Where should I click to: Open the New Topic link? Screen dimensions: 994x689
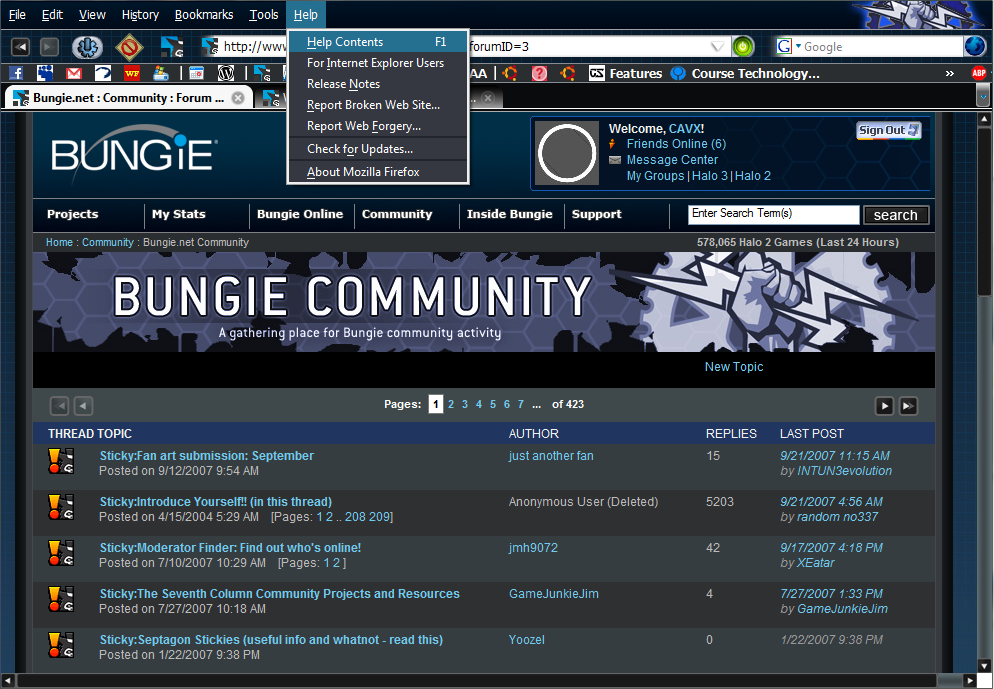[x=733, y=367]
